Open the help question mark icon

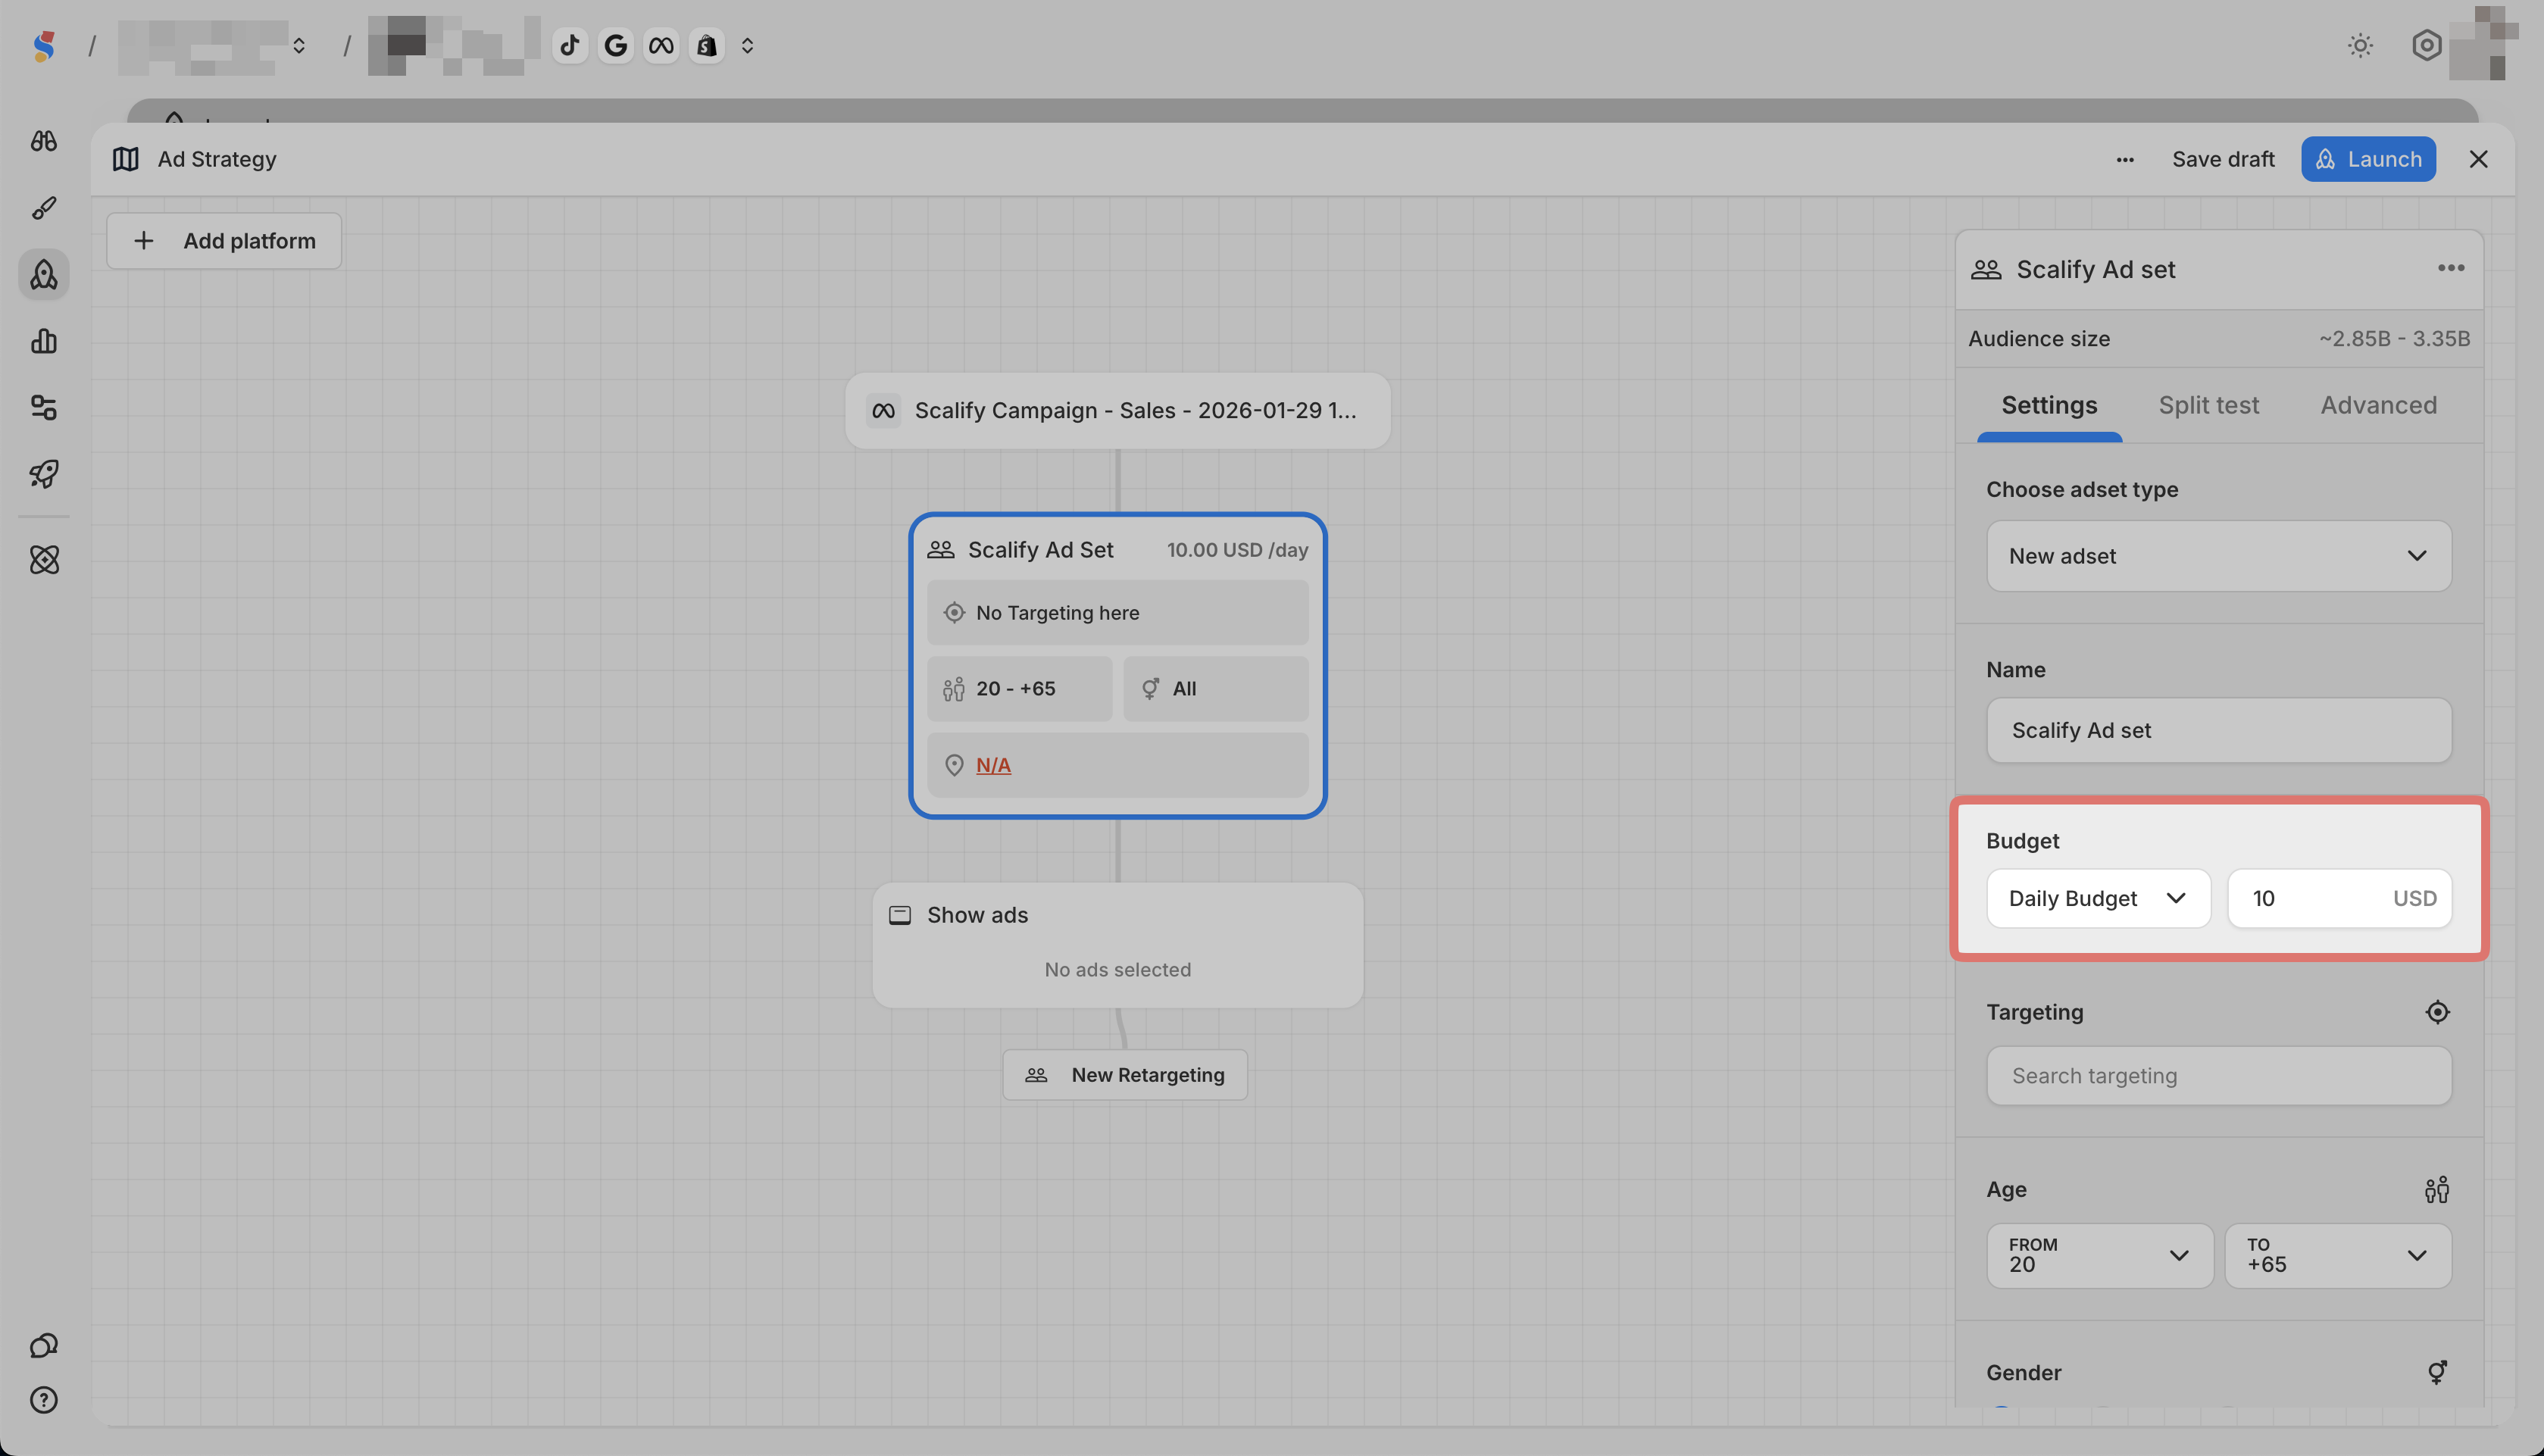(43, 1400)
